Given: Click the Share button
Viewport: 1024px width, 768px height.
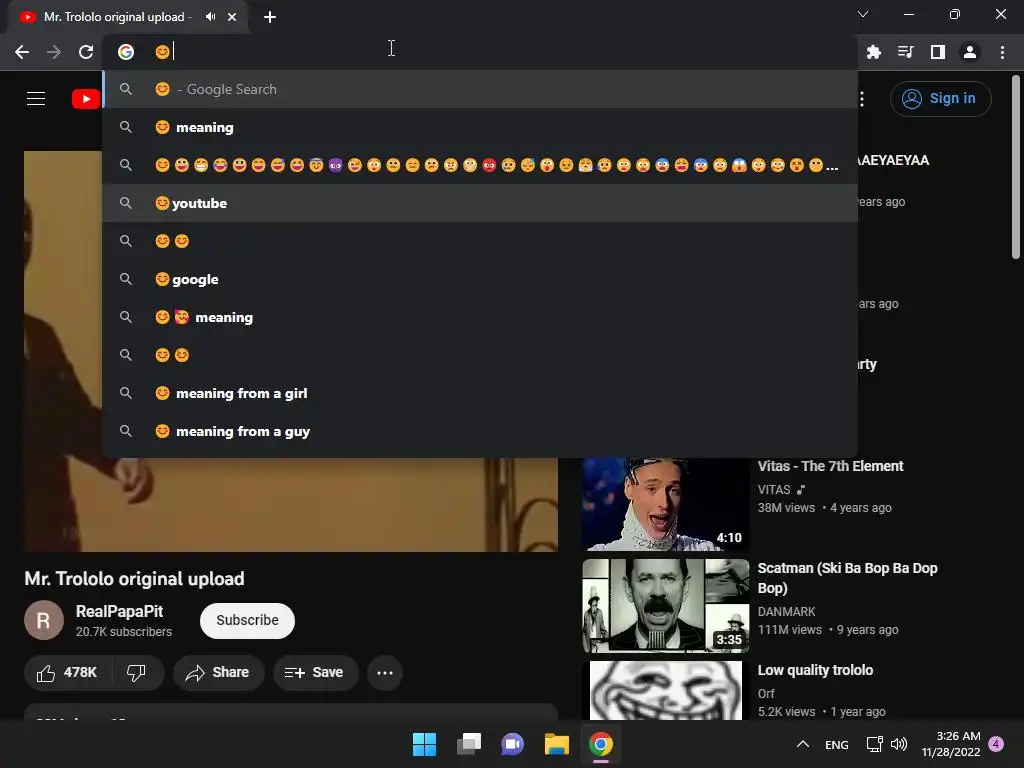Looking at the screenshot, I should [218, 673].
